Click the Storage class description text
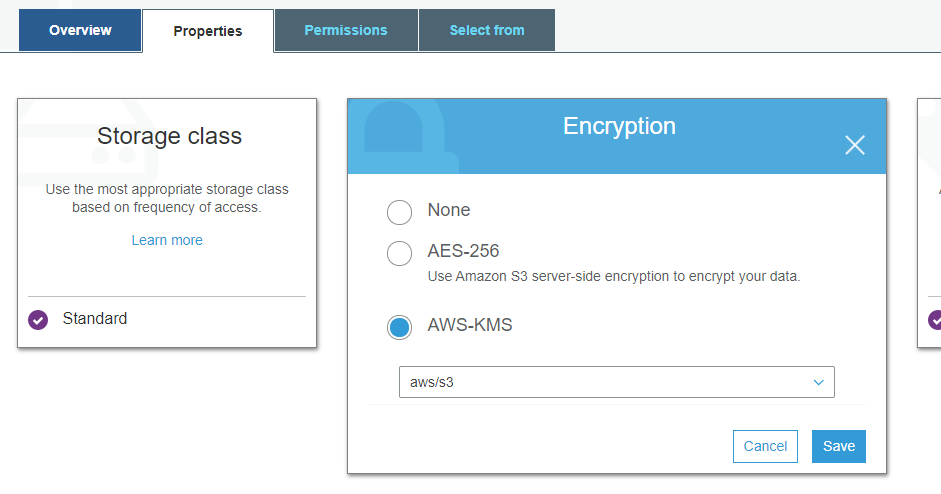This screenshot has width=941, height=494. pos(167,198)
